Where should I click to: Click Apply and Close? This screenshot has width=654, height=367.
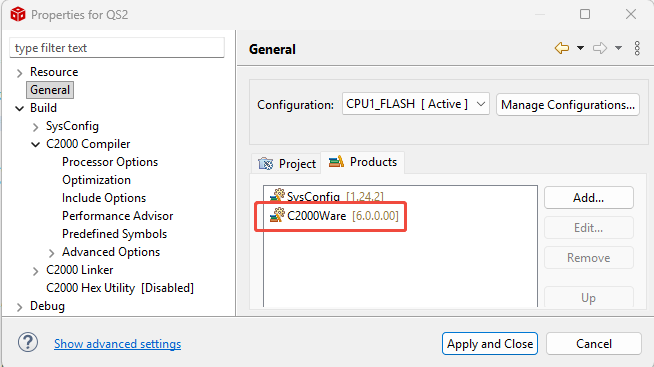coord(490,344)
